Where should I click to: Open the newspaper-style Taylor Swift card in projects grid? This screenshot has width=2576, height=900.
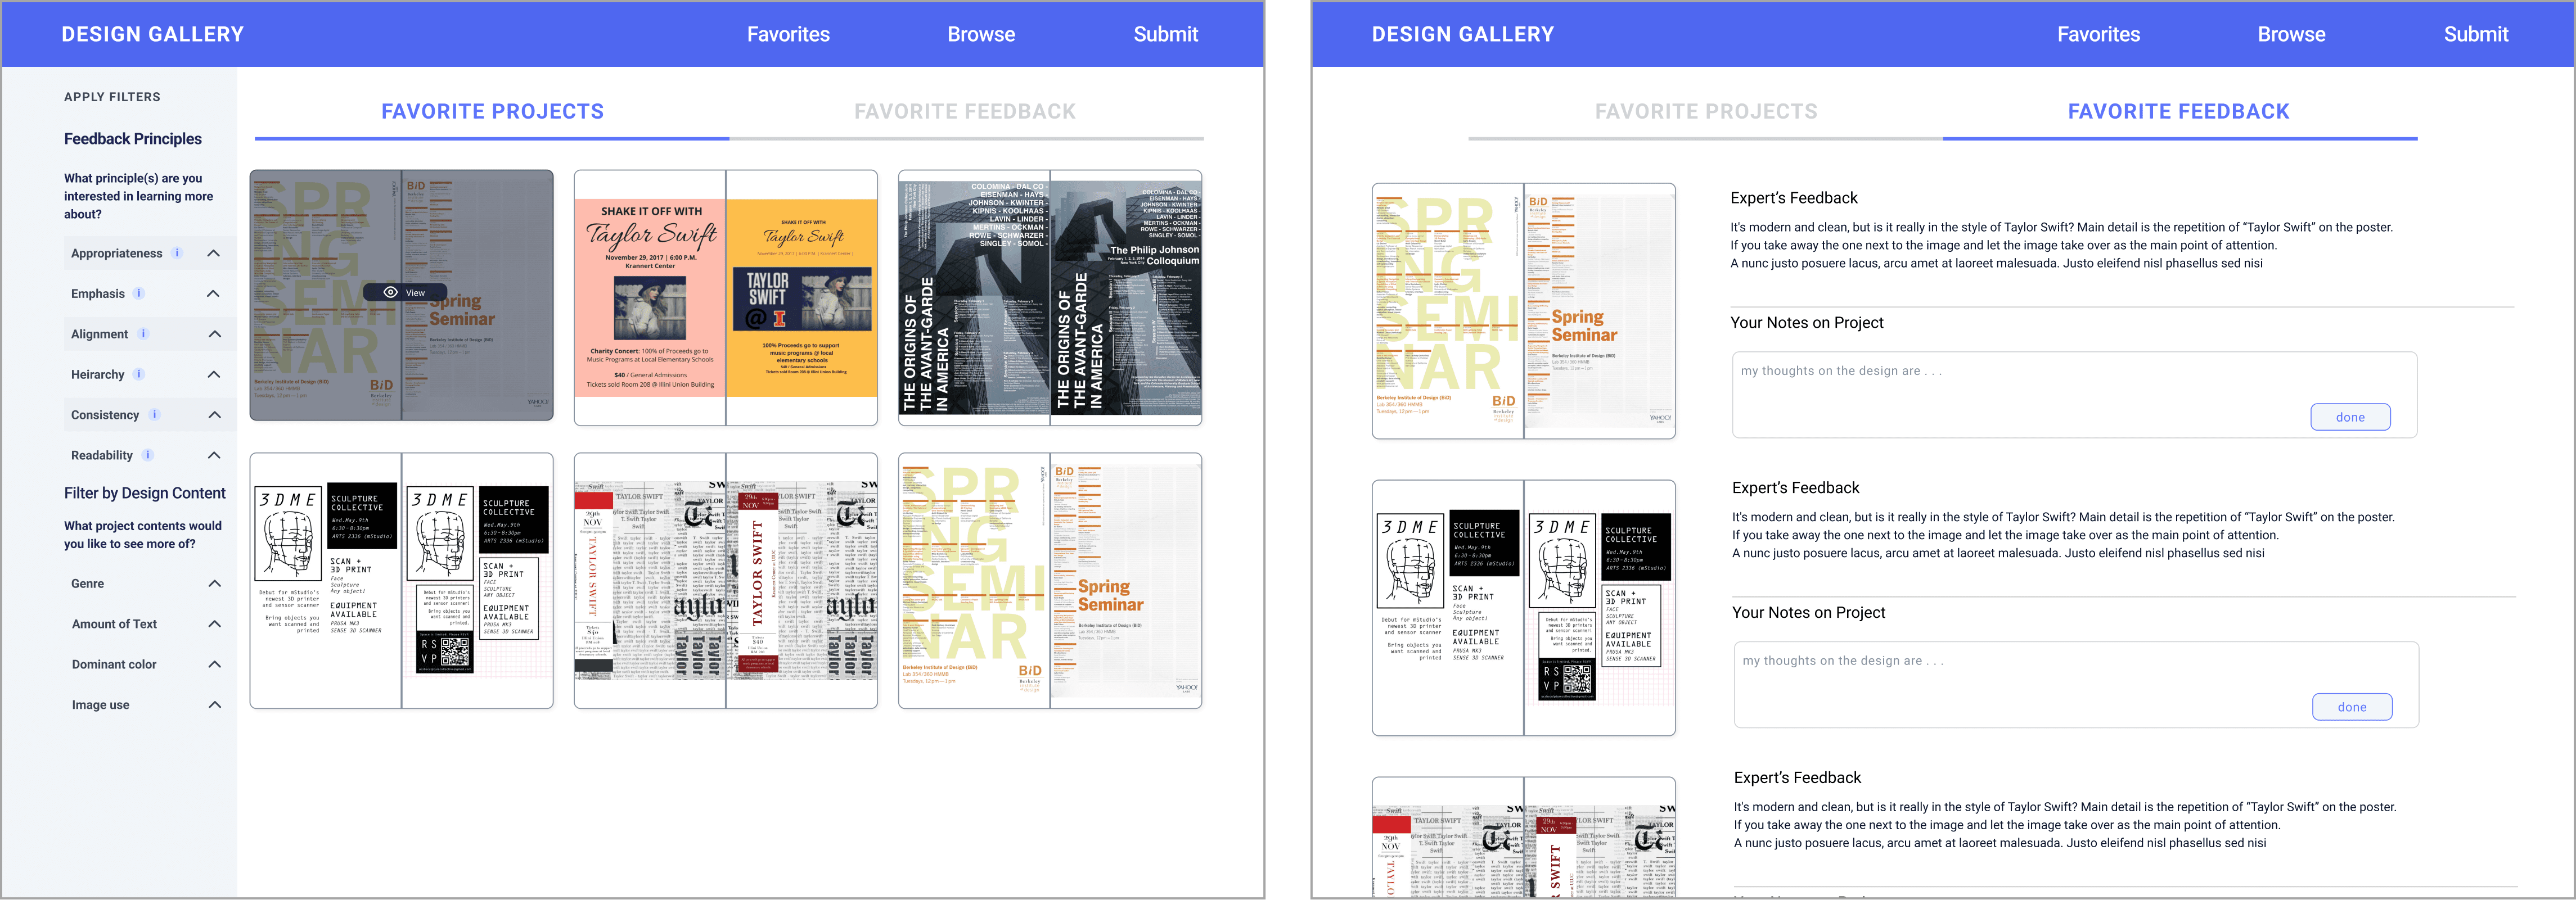(726, 581)
